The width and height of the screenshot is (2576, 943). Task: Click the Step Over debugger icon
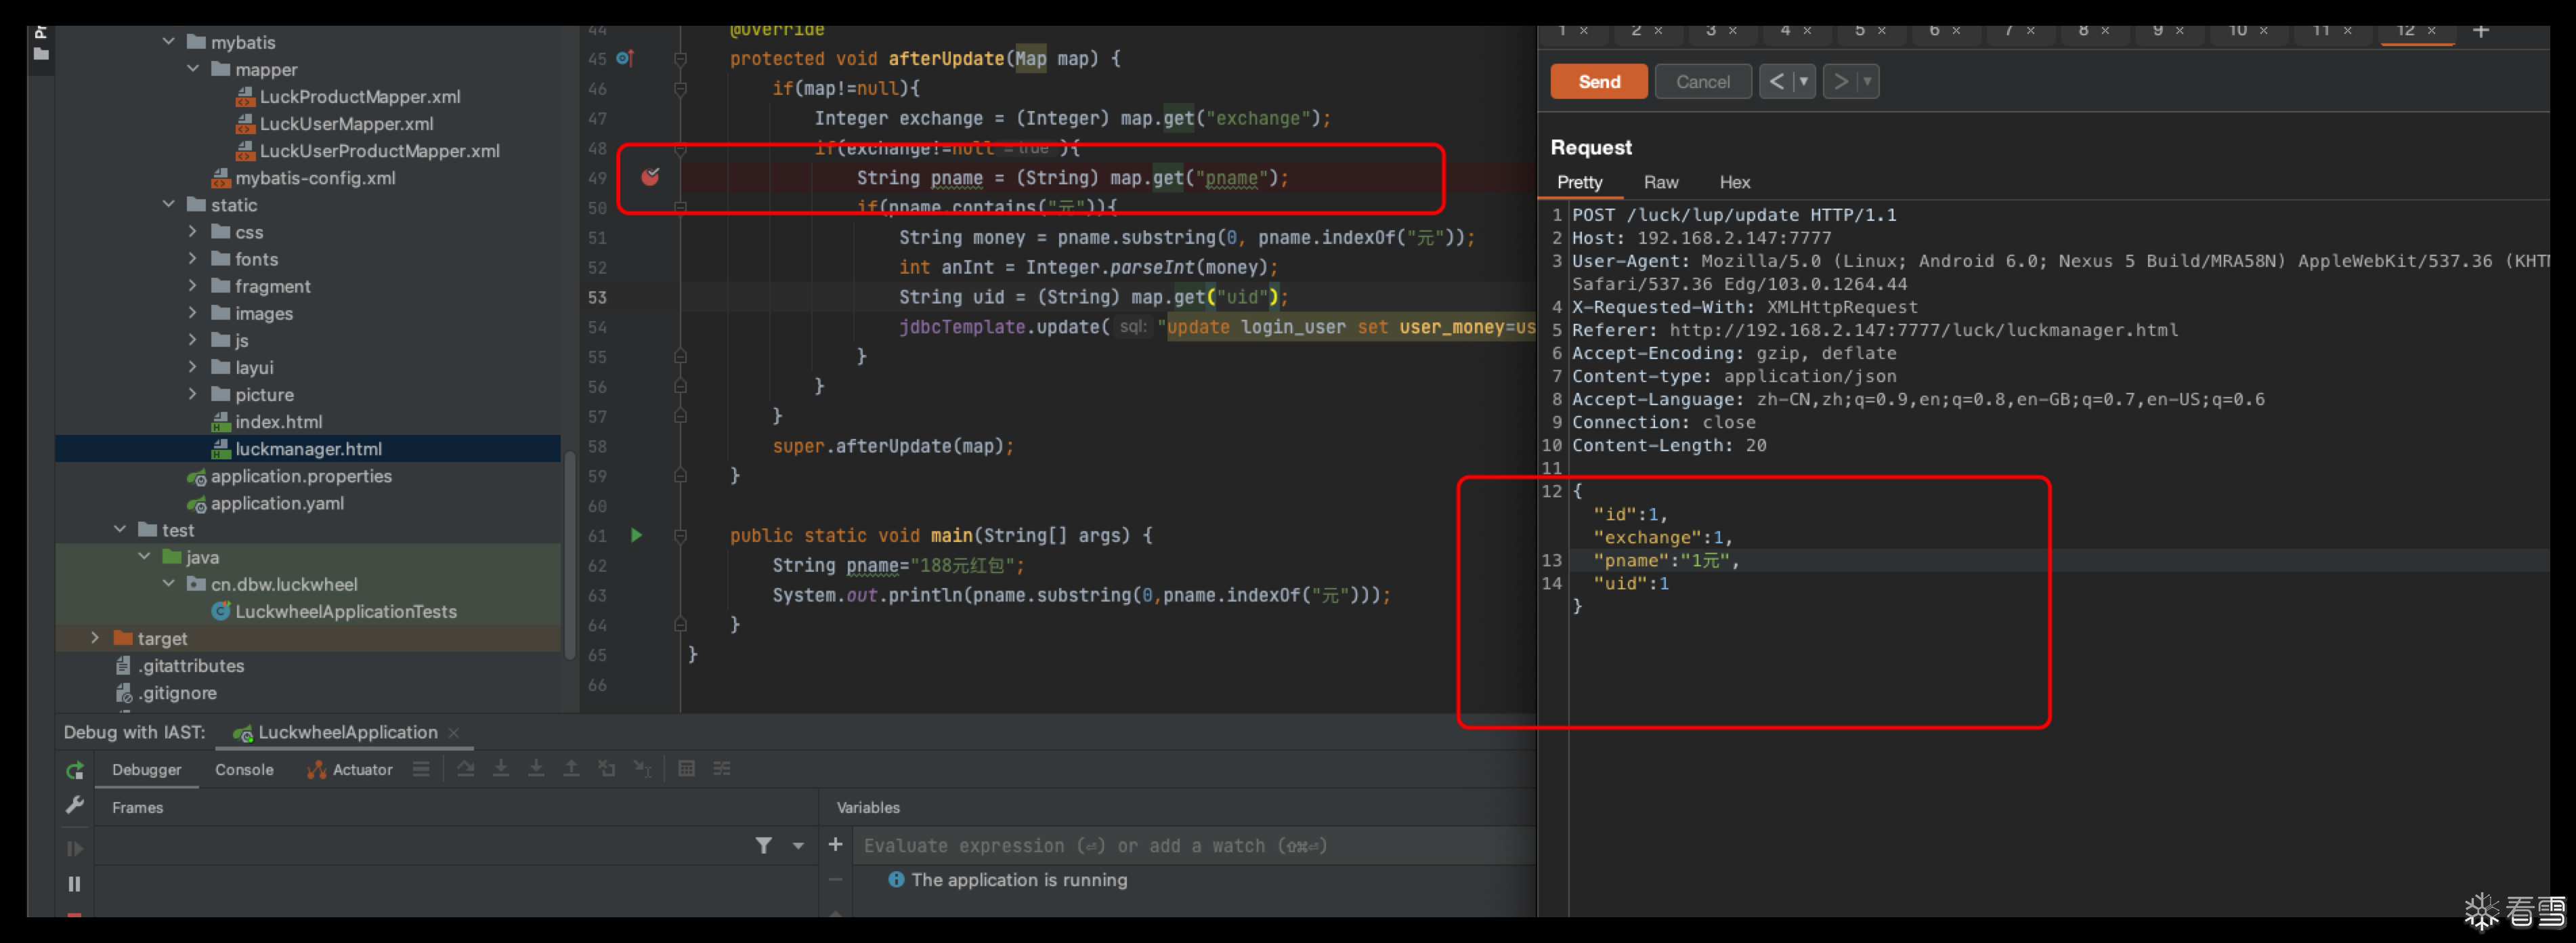point(466,768)
